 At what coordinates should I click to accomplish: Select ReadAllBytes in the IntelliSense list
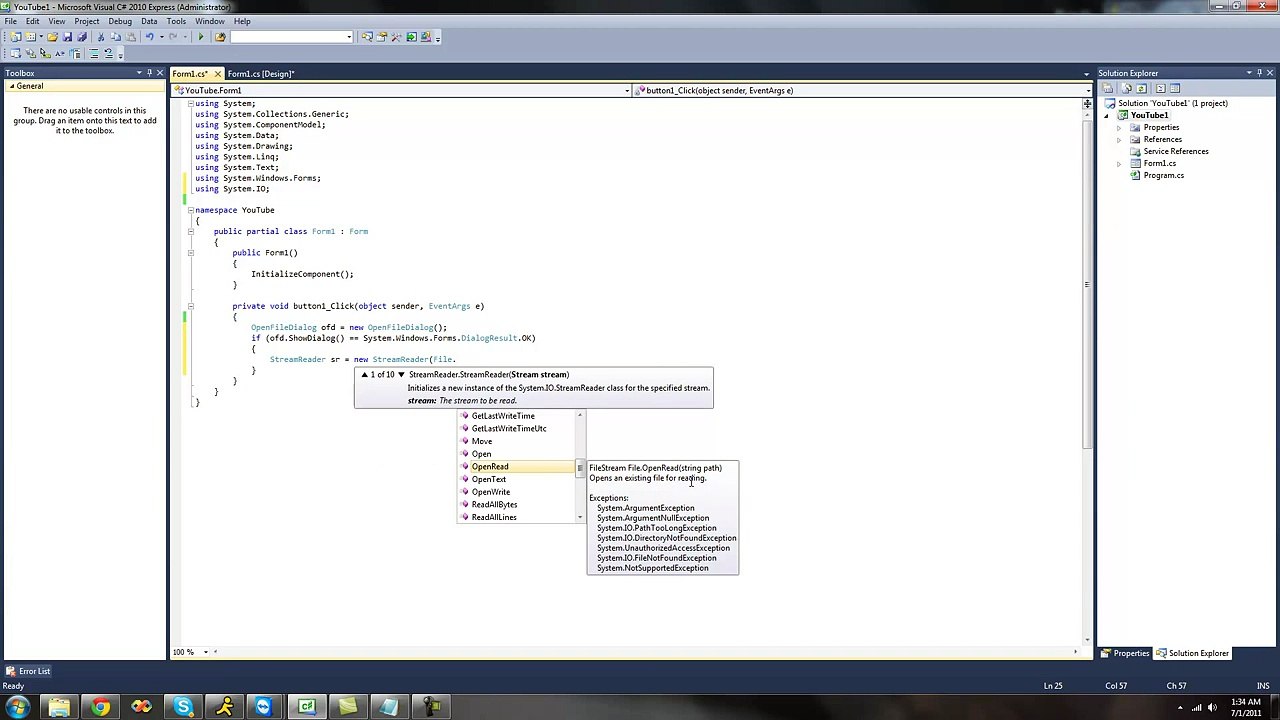coord(517,505)
